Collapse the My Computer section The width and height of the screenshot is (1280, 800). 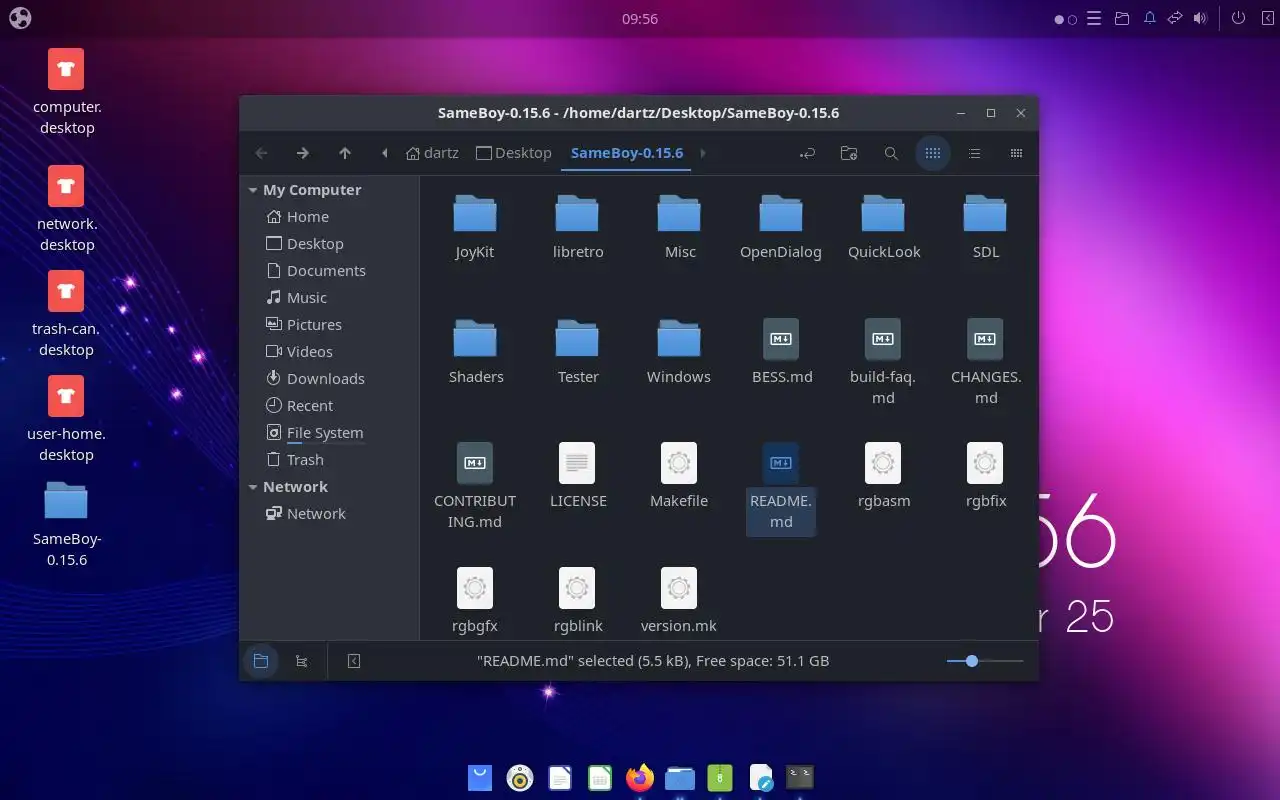point(253,190)
